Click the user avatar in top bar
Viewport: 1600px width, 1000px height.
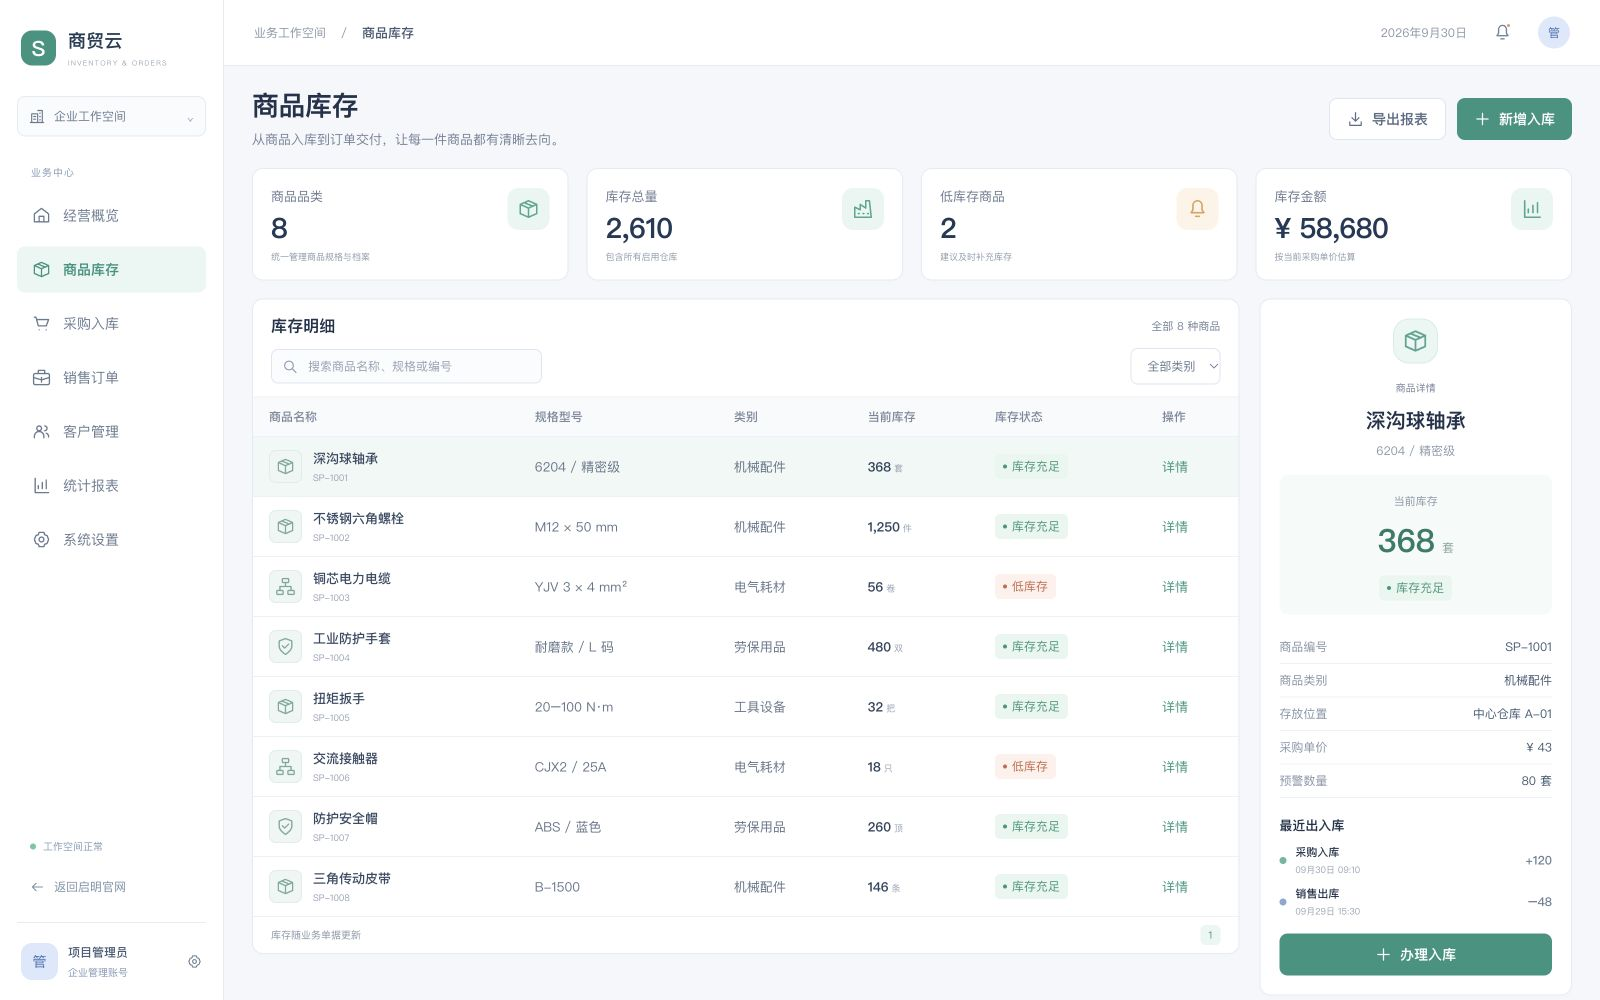click(1553, 32)
